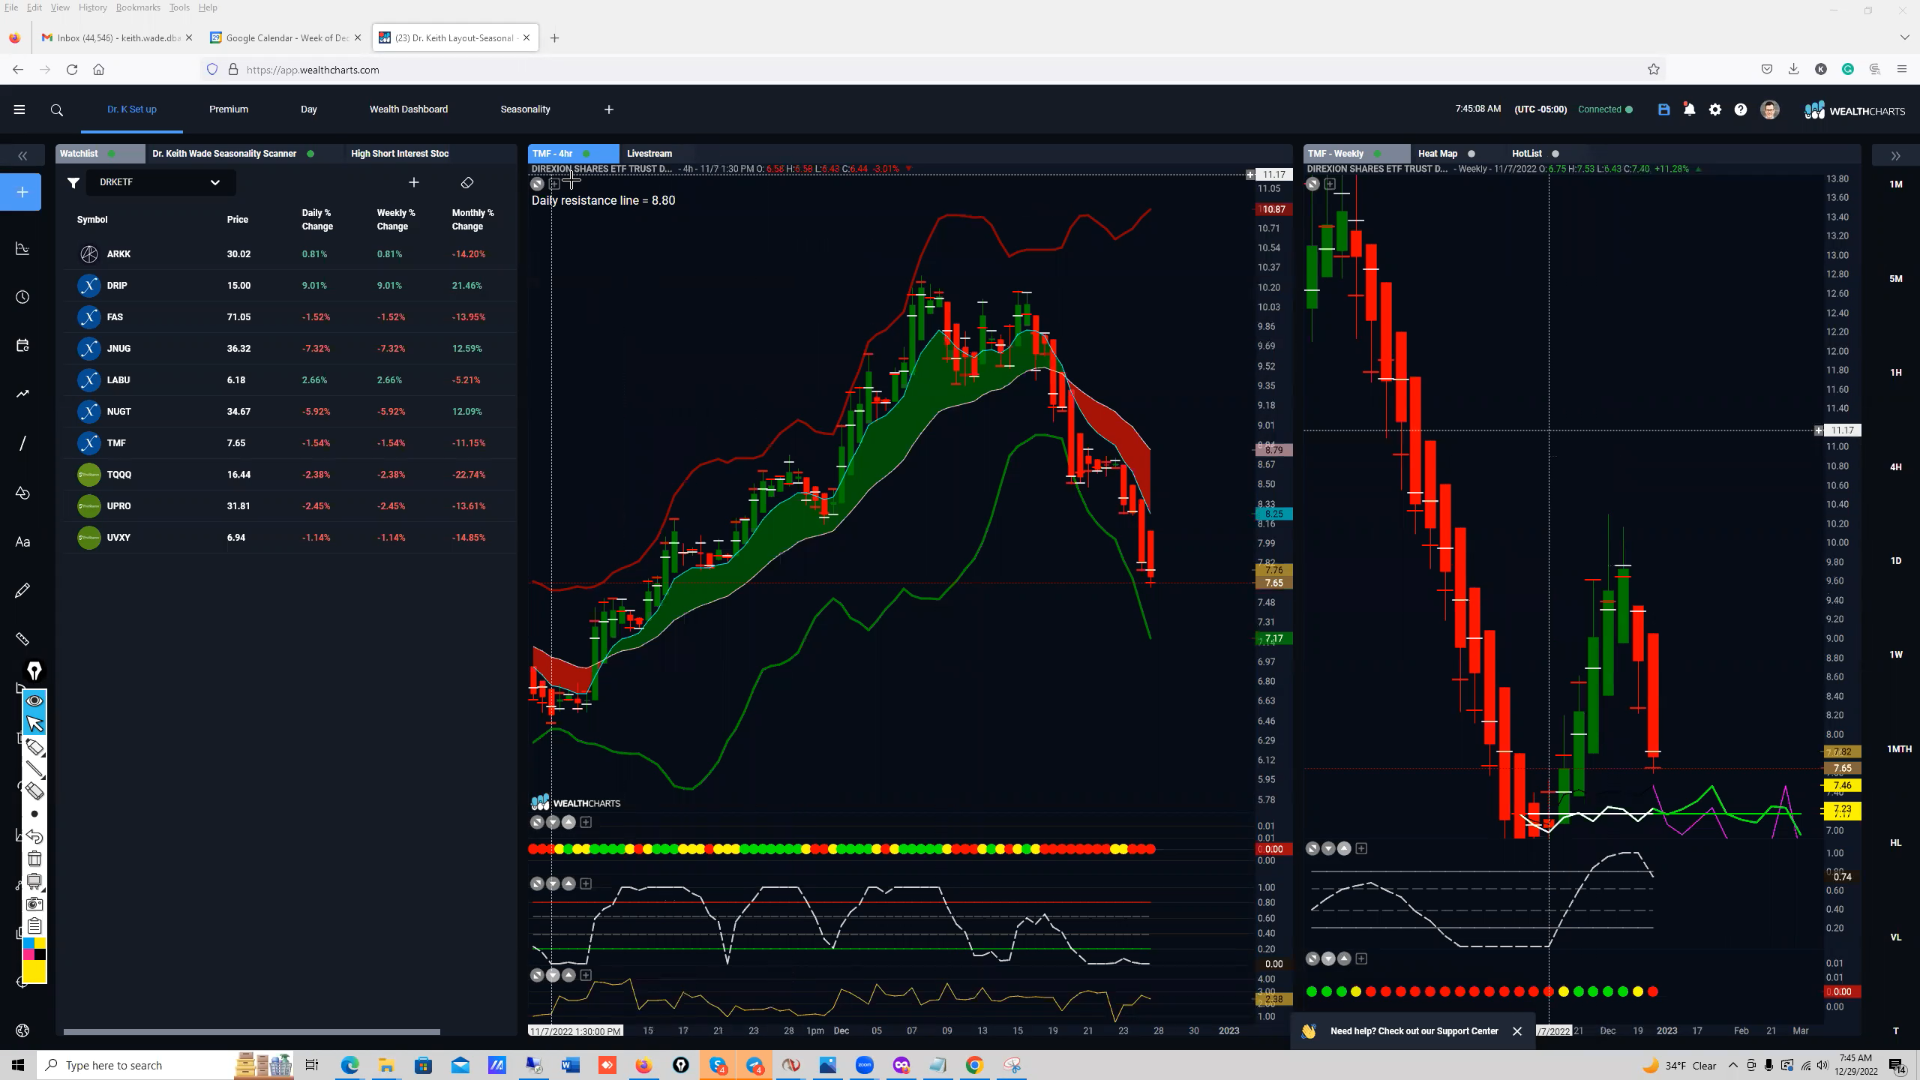Click undo arrow in annotation toolbar
1920x1080 pixels.
(34, 837)
